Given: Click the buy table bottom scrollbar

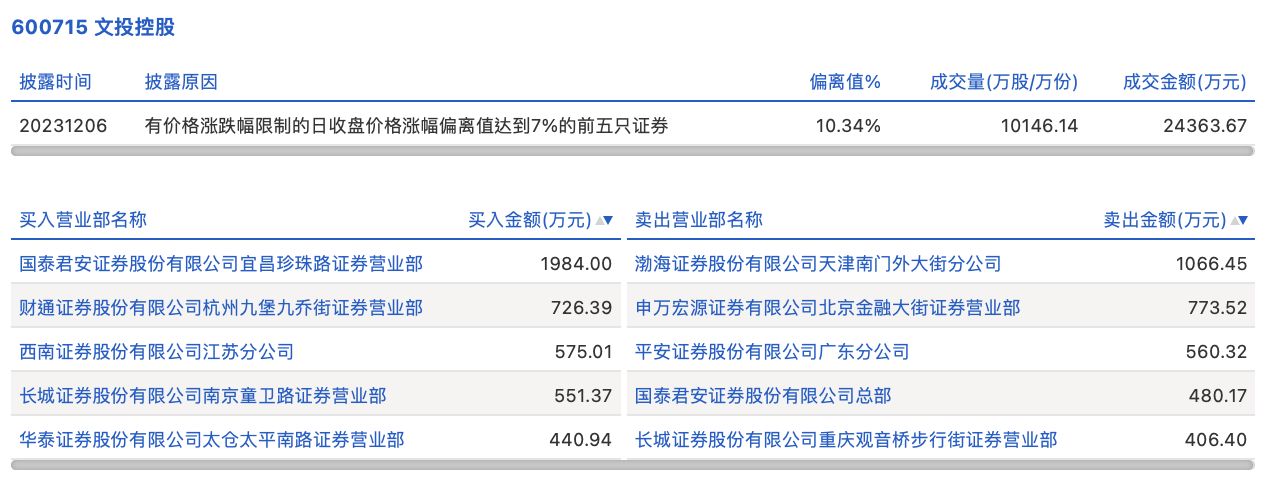Looking at the screenshot, I should pyautogui.click(x=316, y=465).
